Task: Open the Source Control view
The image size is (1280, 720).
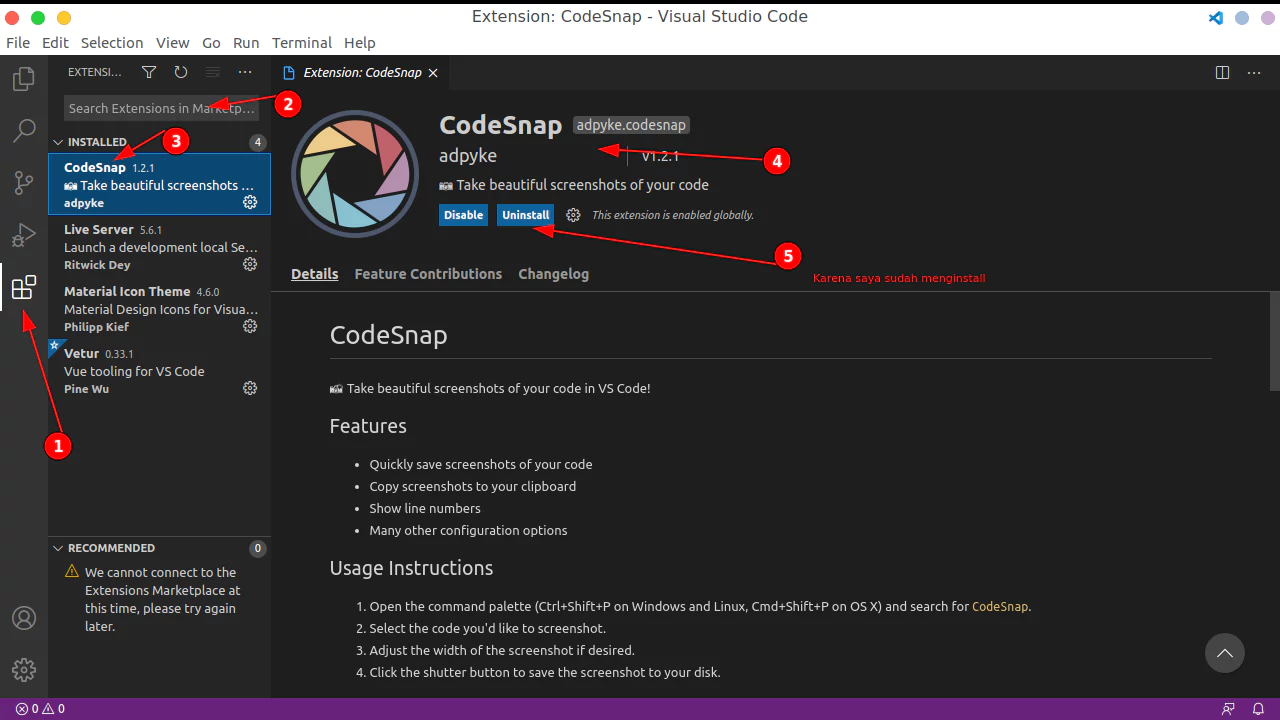Action: [x=24, y=183]
